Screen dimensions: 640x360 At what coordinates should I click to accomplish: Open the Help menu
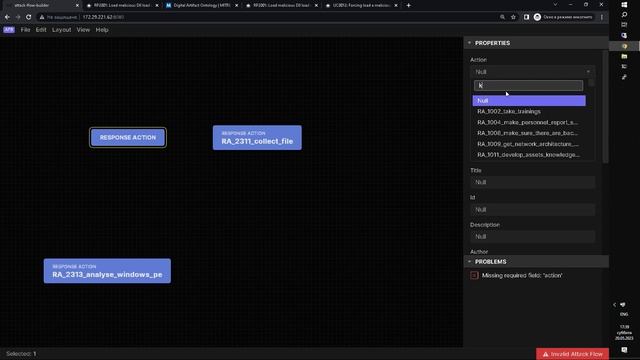(x=102, y=30)
